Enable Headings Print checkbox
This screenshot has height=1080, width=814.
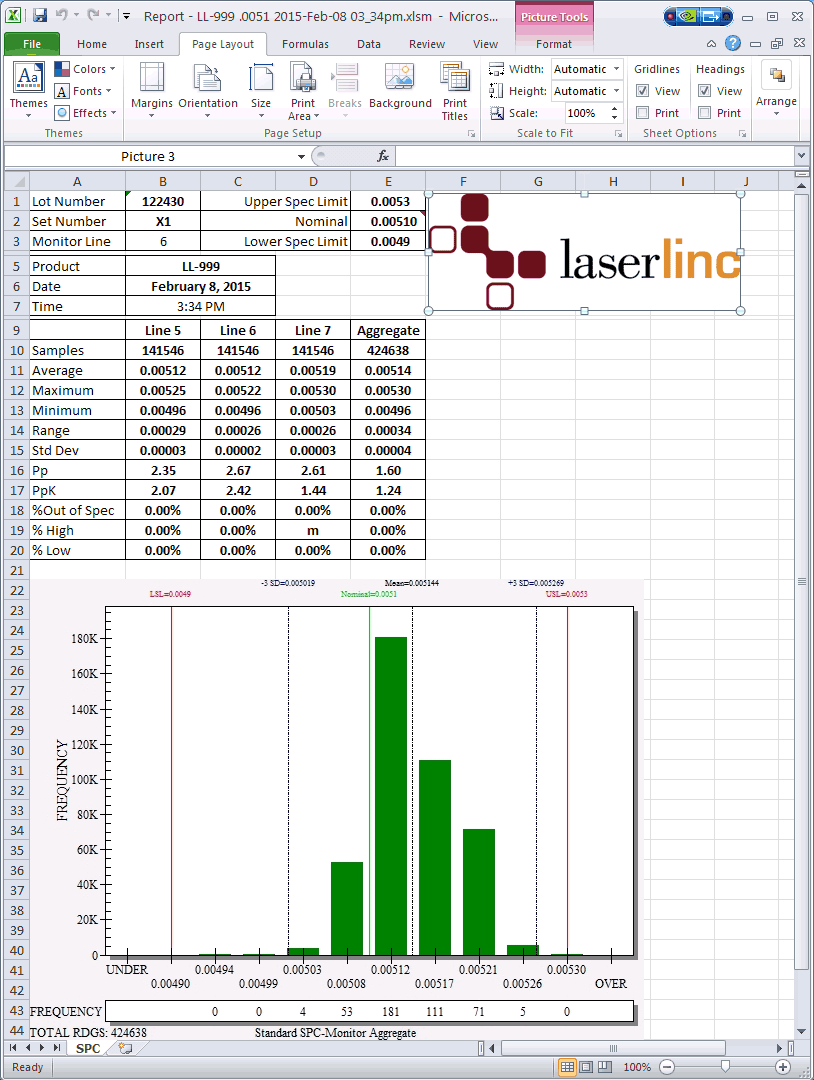[705, 113]
